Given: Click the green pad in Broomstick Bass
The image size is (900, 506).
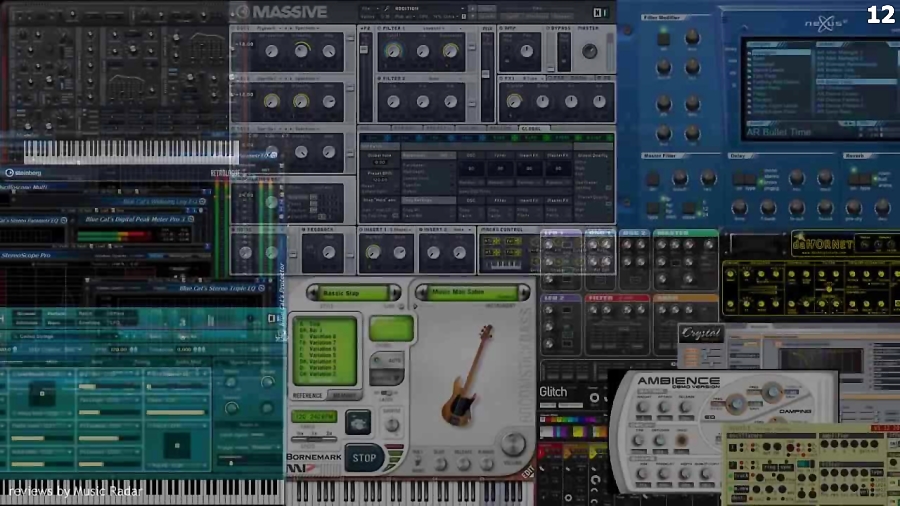Looking at the screenshot, I should [391, 328].
